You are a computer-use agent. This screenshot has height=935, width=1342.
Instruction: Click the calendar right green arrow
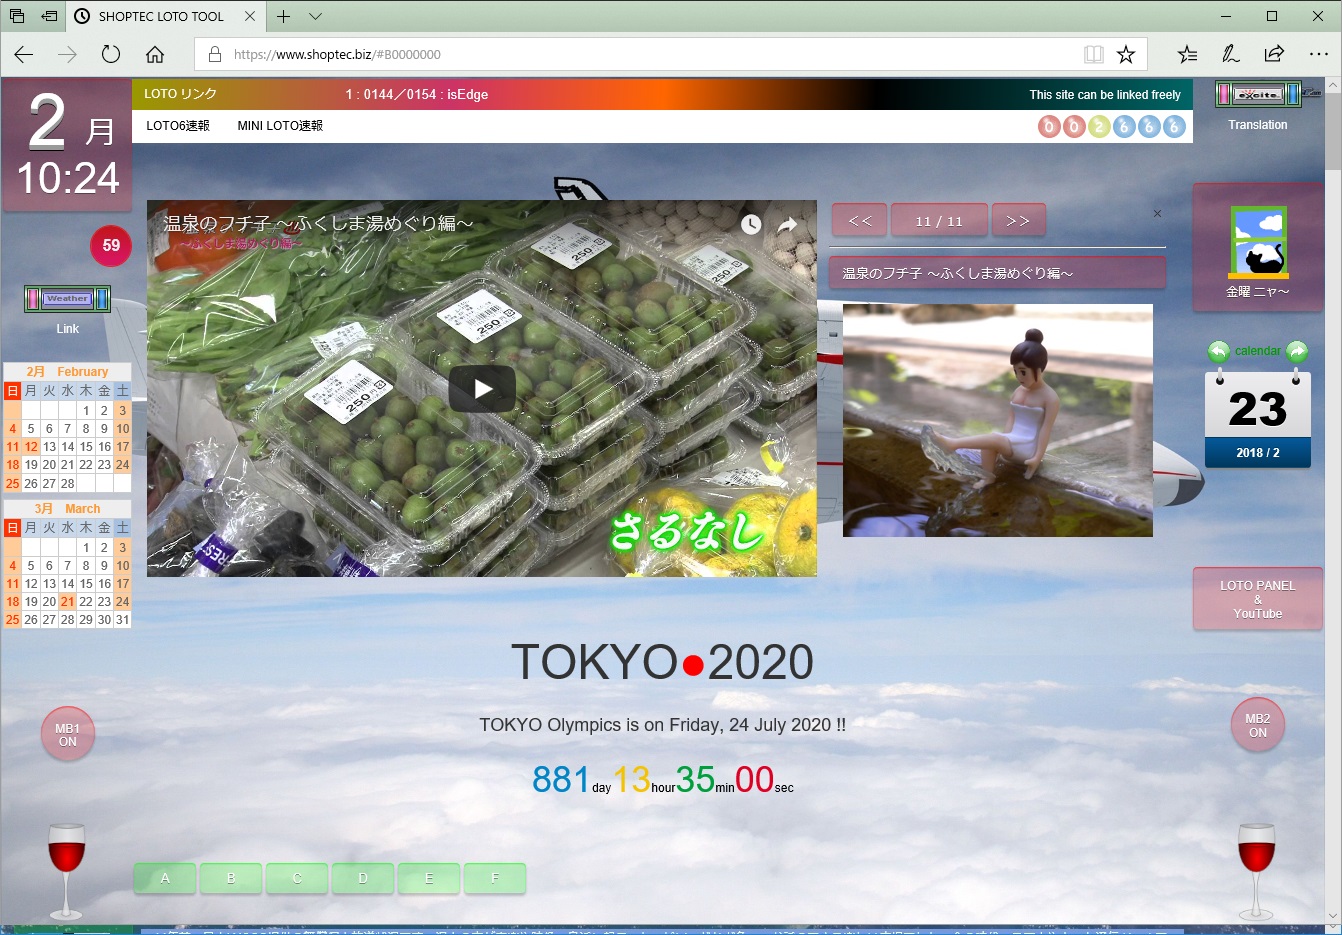pyautogui.click(x=1297, y=352)
